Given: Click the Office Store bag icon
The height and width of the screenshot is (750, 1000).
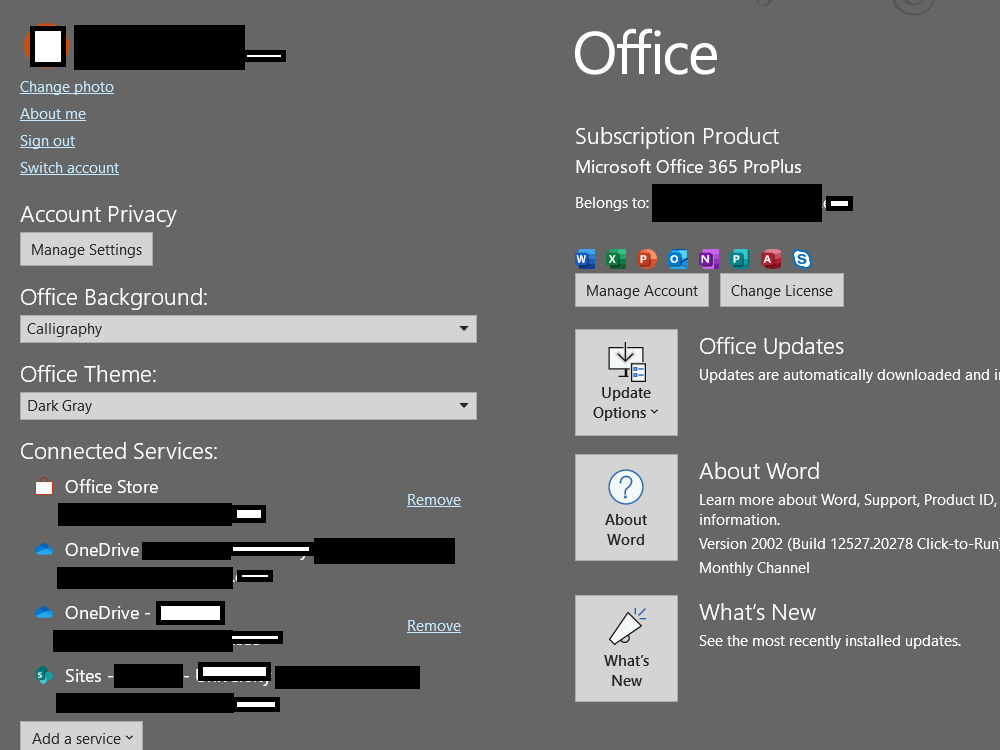Looking at the screenshot, I should tap(44, 487).
